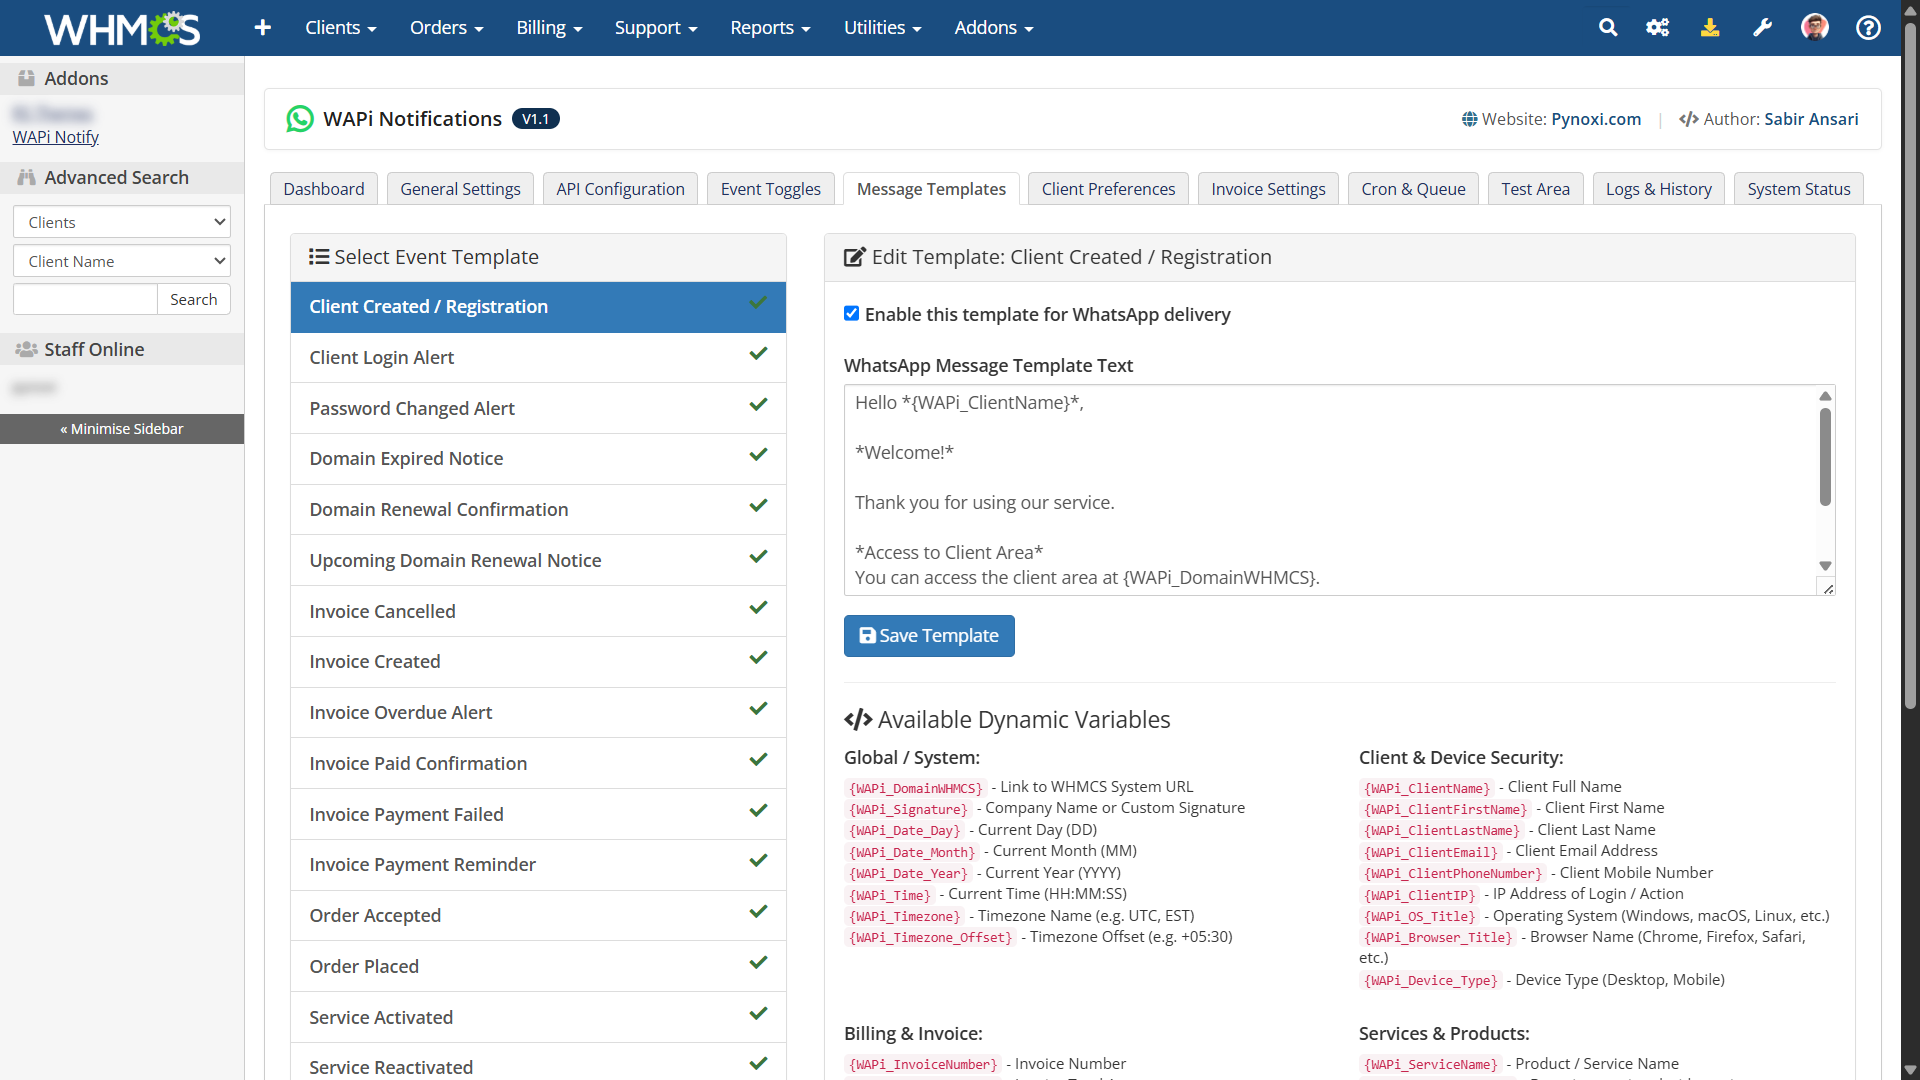Click the V1.1 version badge
1920x1080 pixels.
click(536, 119)
